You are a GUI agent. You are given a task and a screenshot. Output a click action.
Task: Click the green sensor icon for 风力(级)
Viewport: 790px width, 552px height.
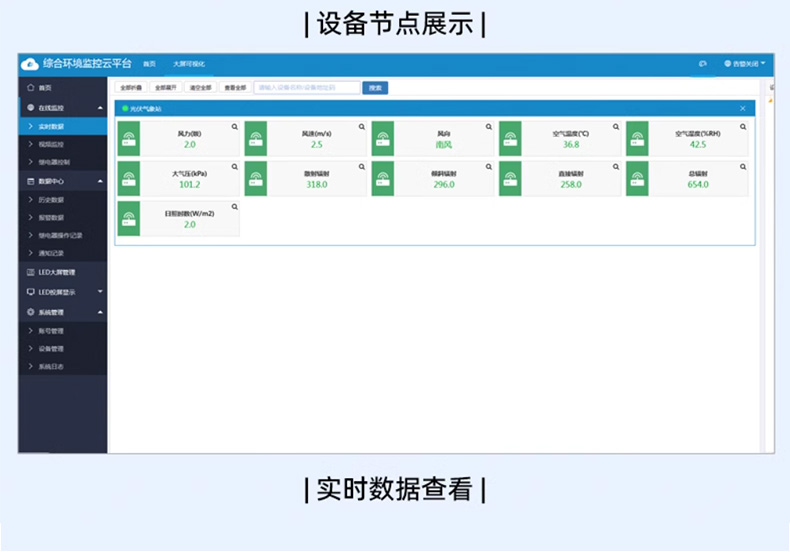point(129,139)
